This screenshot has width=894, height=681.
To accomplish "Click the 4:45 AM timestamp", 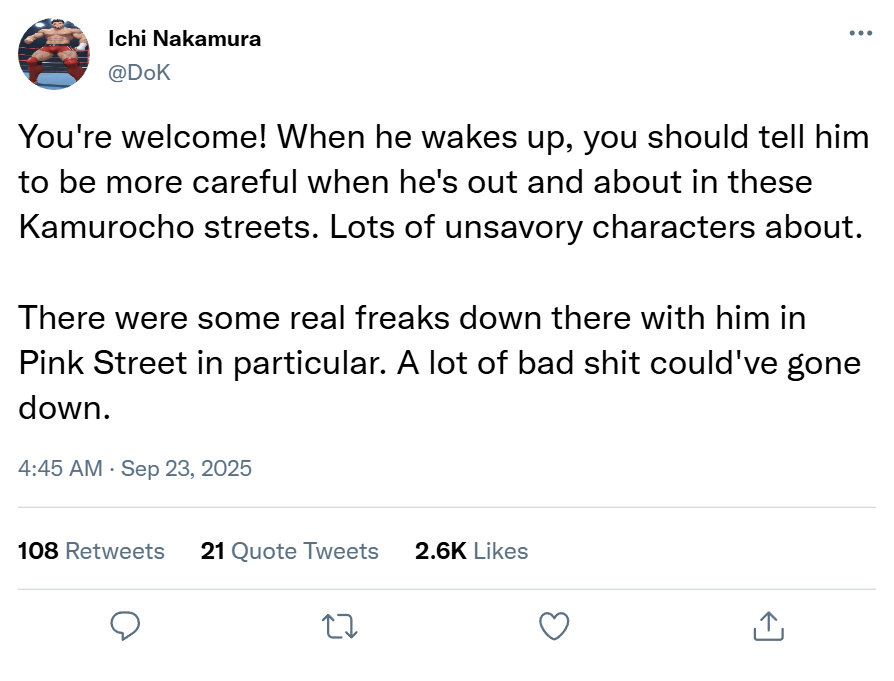I will 60,467.
